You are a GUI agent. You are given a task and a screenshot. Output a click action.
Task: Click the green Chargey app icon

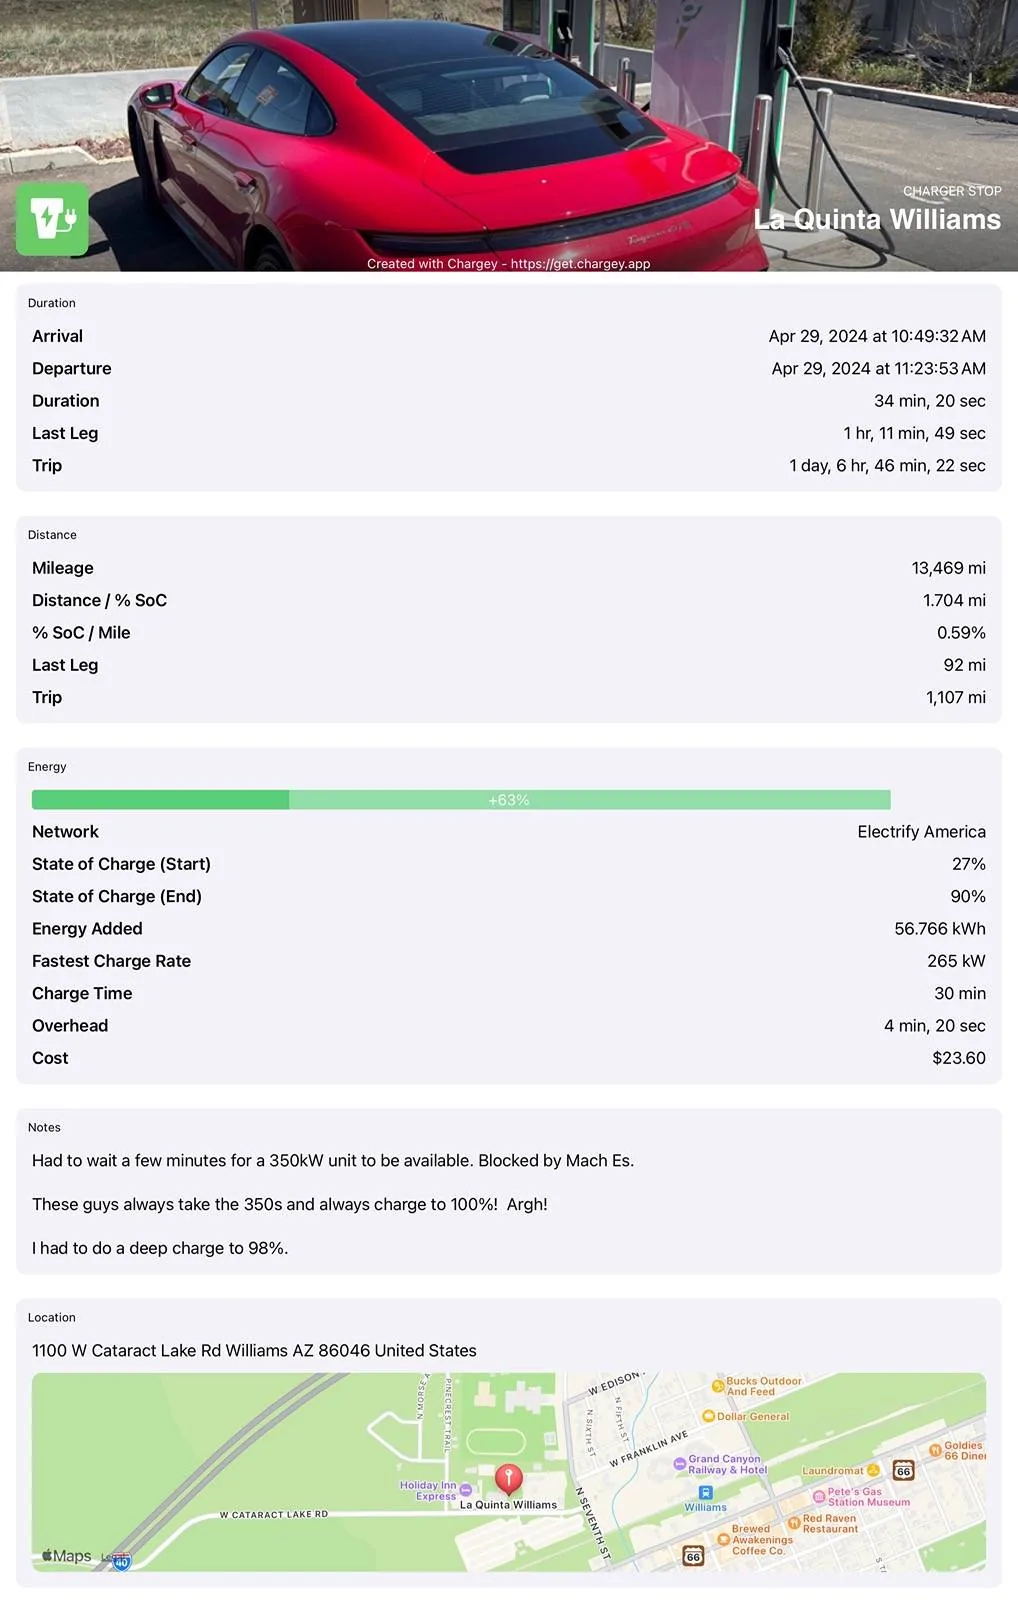pos(52,219)
